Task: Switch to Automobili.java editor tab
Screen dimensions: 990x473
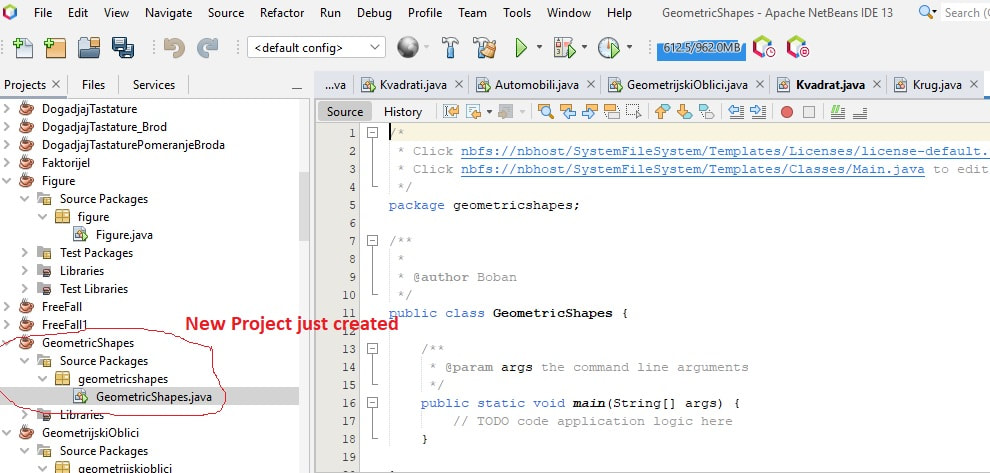Action: click(x=537, y=85)
